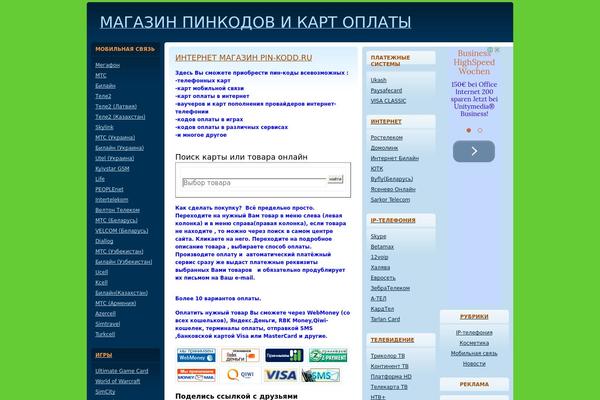Open the Ultimate Game Card link
The width and height of the screenshot is (600, 400).
pyautogui.click(x=122, y=371)
